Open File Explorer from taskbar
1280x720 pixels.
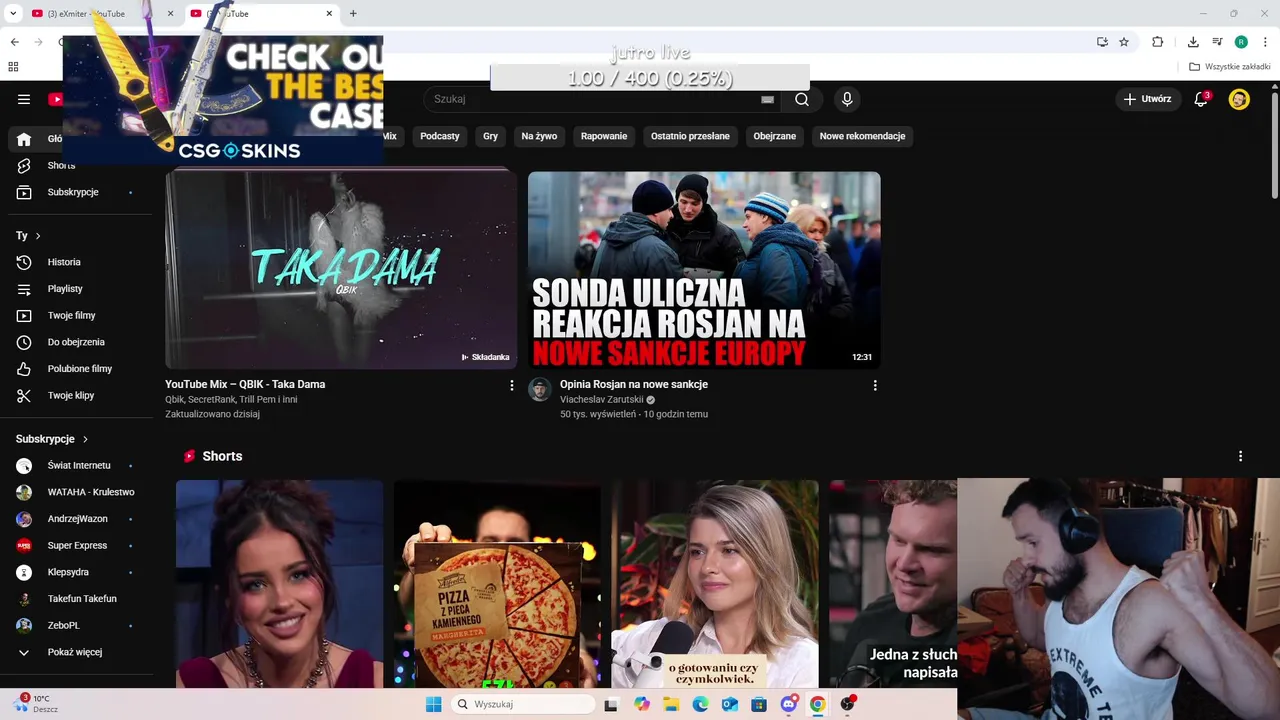point(671,704)
